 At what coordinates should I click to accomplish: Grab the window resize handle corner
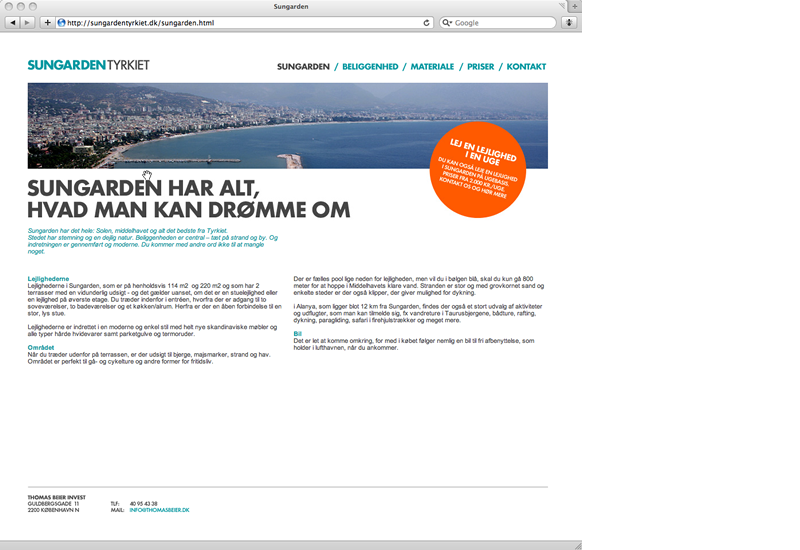tap(575, 544)
